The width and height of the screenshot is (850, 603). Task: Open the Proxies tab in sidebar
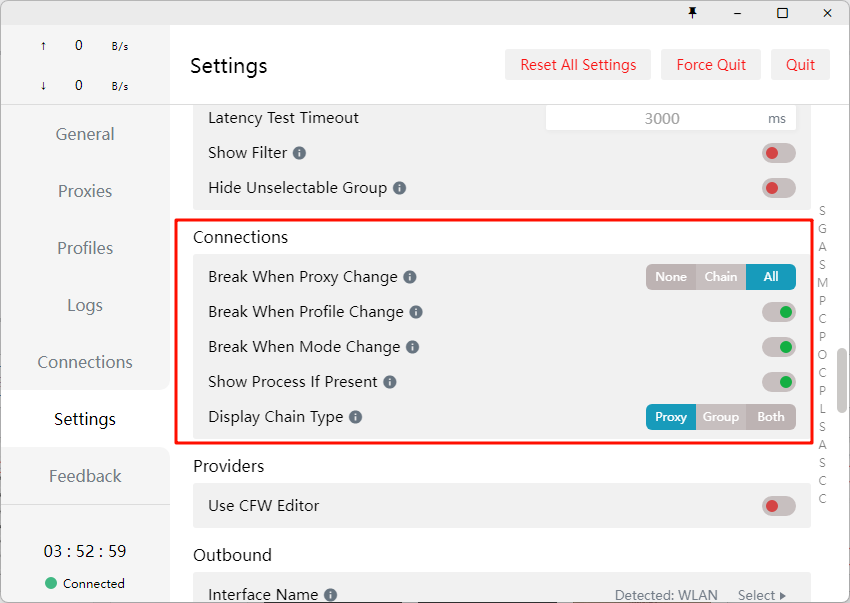[85, 191]
